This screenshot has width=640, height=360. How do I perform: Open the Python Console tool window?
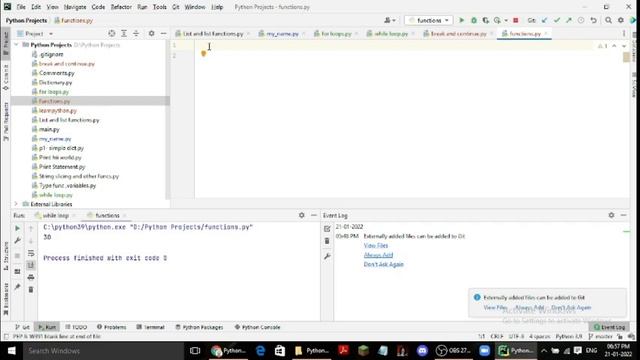click(x=258, y=327)
